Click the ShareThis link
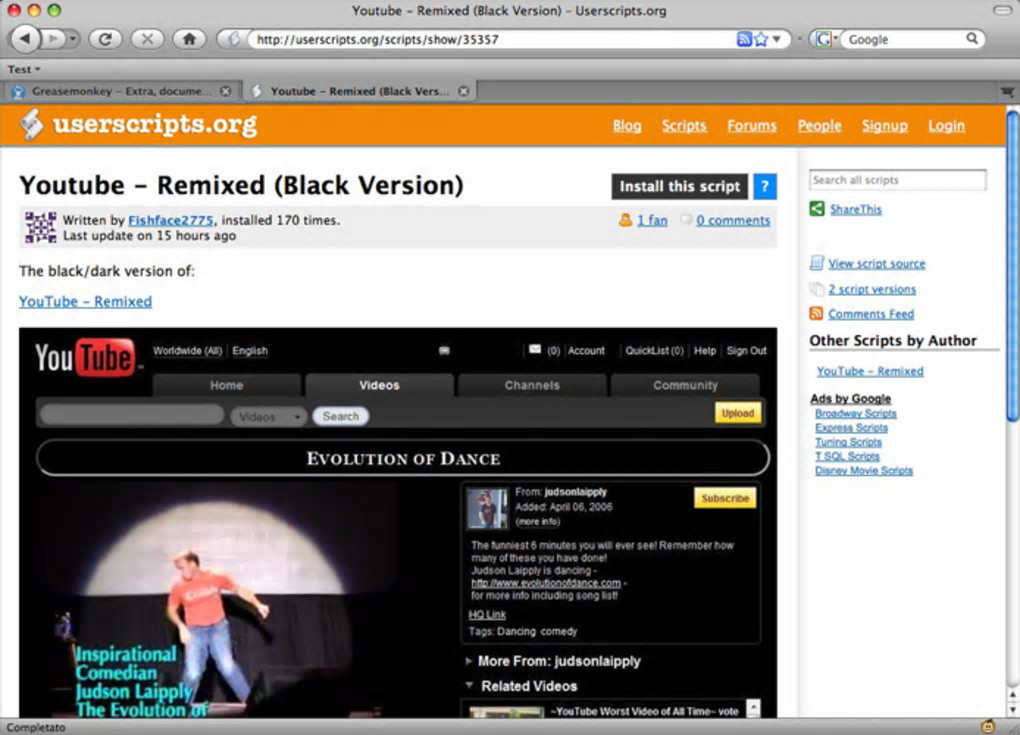The image size is (1020, 735). [x=855, y=209]
